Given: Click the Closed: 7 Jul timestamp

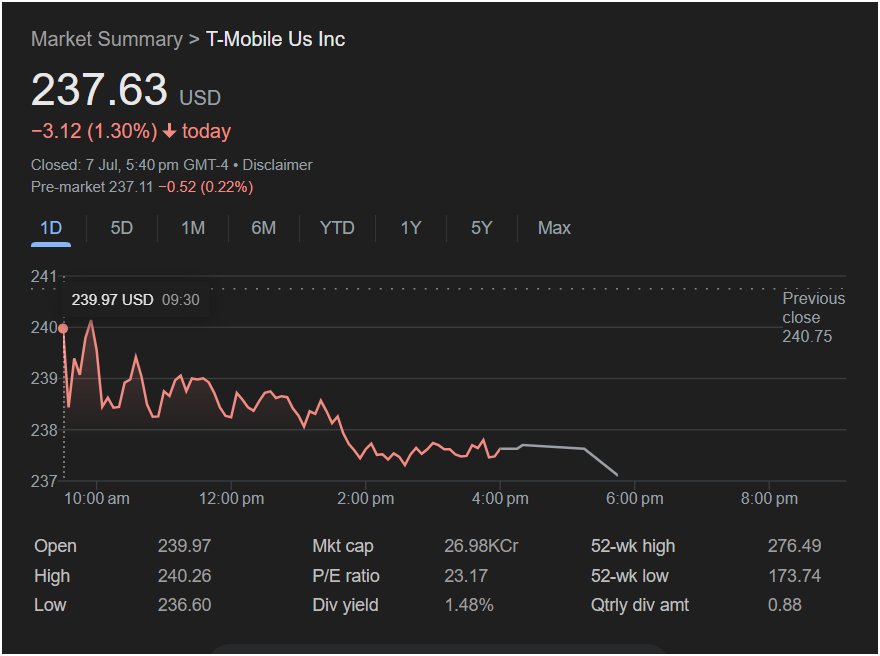Looking at the screenshot, I should point(130,165).
